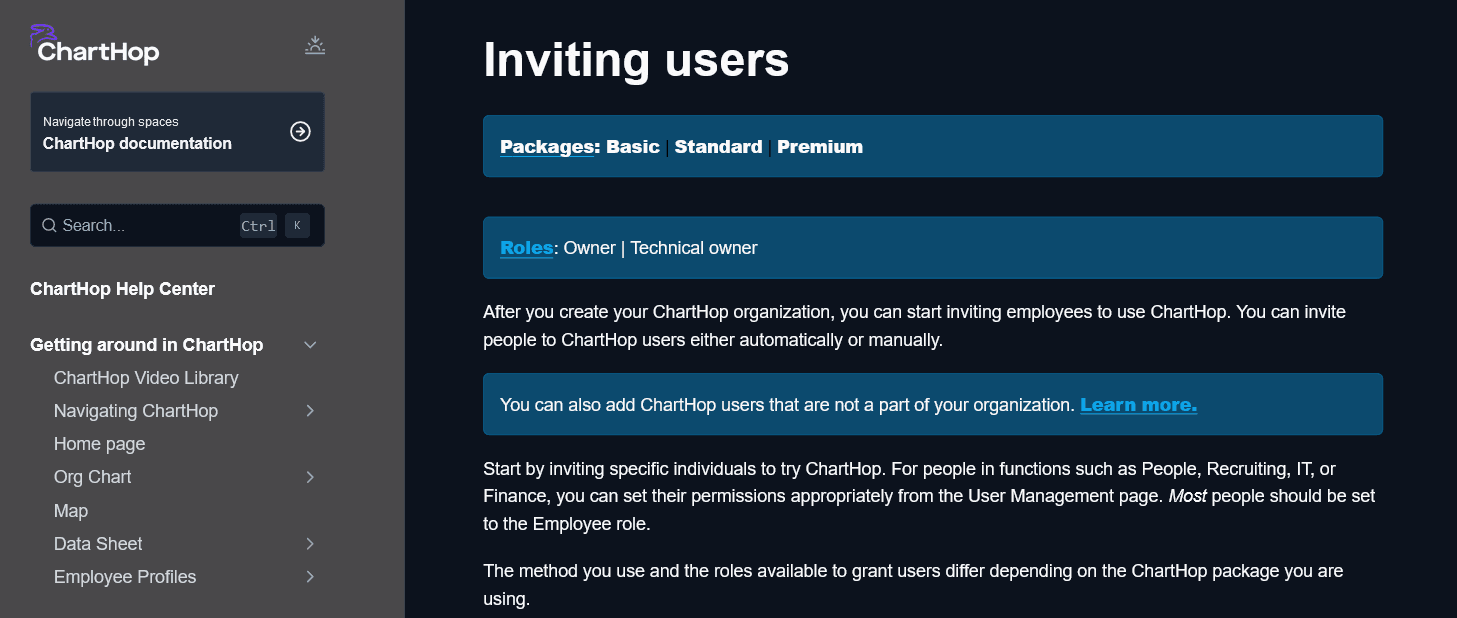The width and height of the screenshot is (1457, 618).
Task: Expand the Org Chart submenu chevron
Action: tap(310, 477)
